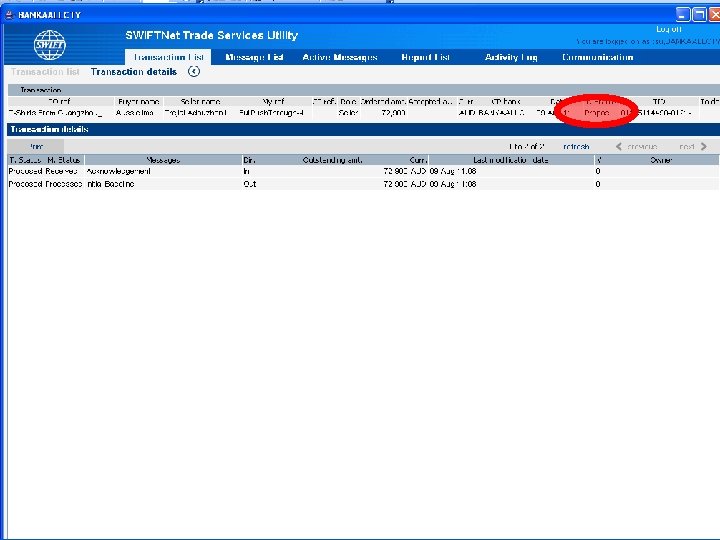Click the TID column header
Viewport: 720px width, 540px height.
pyautogui.click(x=658, y=101)
